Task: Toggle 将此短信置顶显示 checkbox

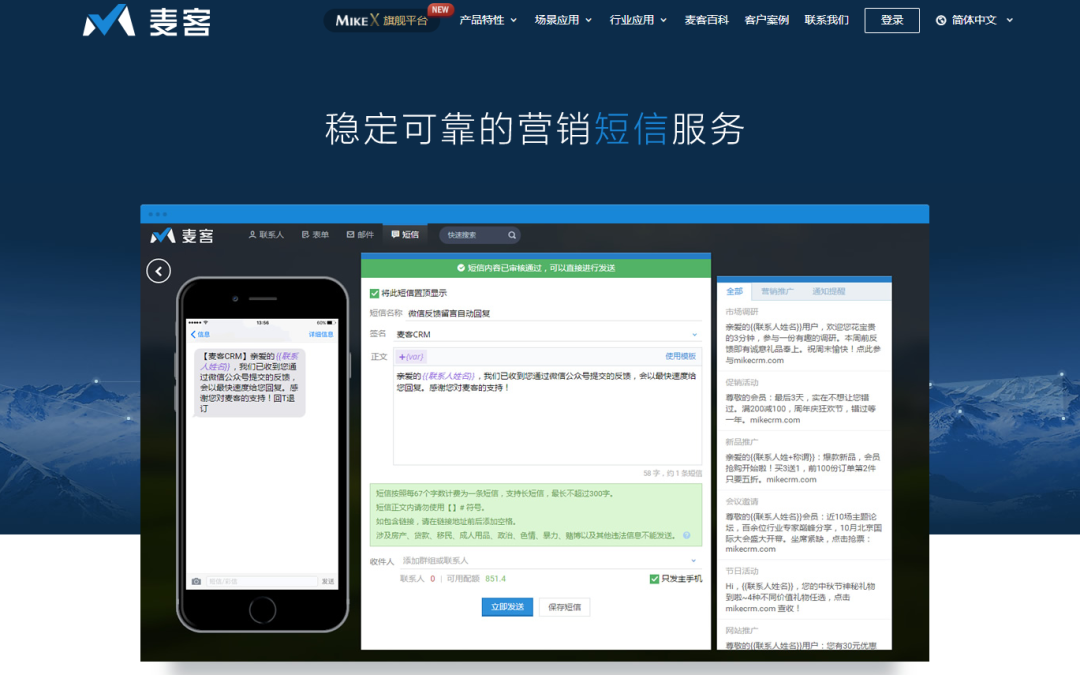Action: 375,293
